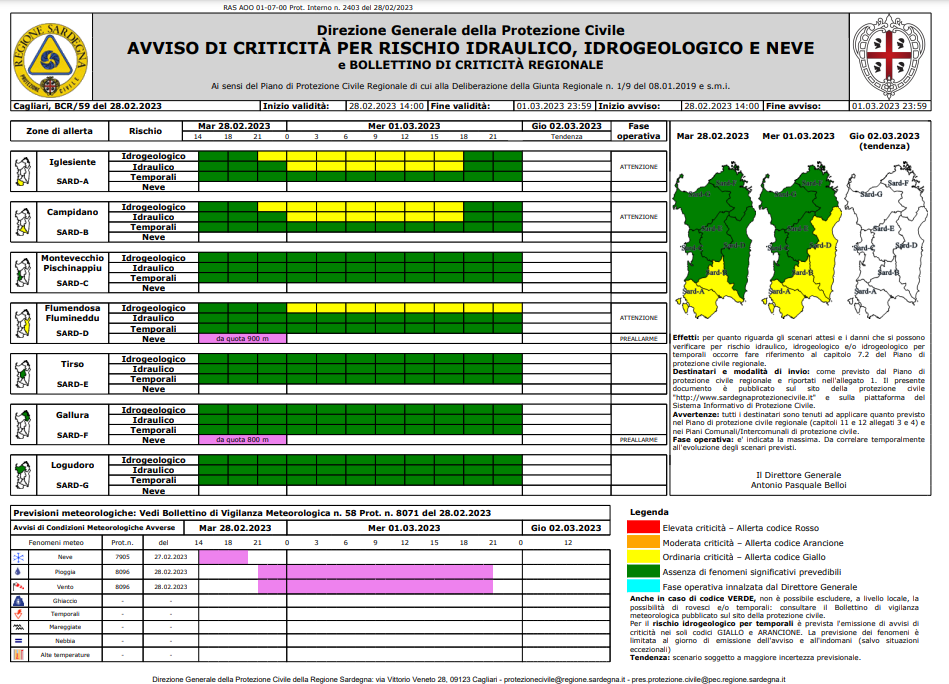Click the SARD-G zone code
Image resolution: width=949 pixels, height=684 pixels.
click(x=73, y=485)
